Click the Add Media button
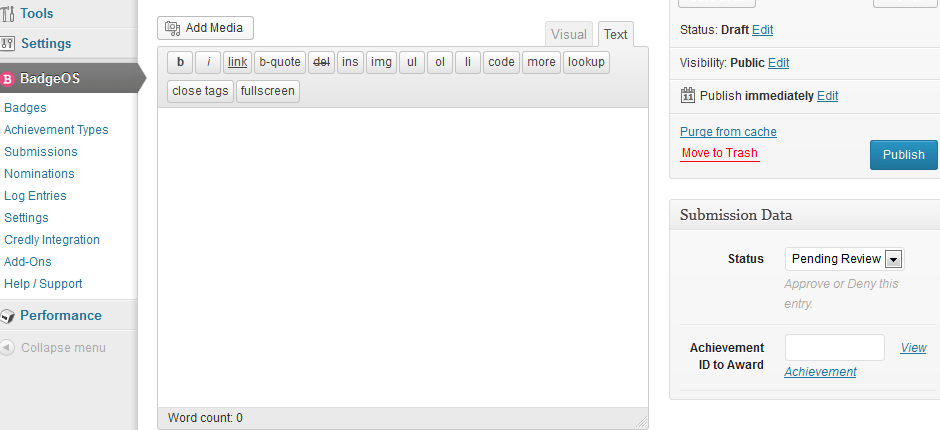 coord(206,28)
